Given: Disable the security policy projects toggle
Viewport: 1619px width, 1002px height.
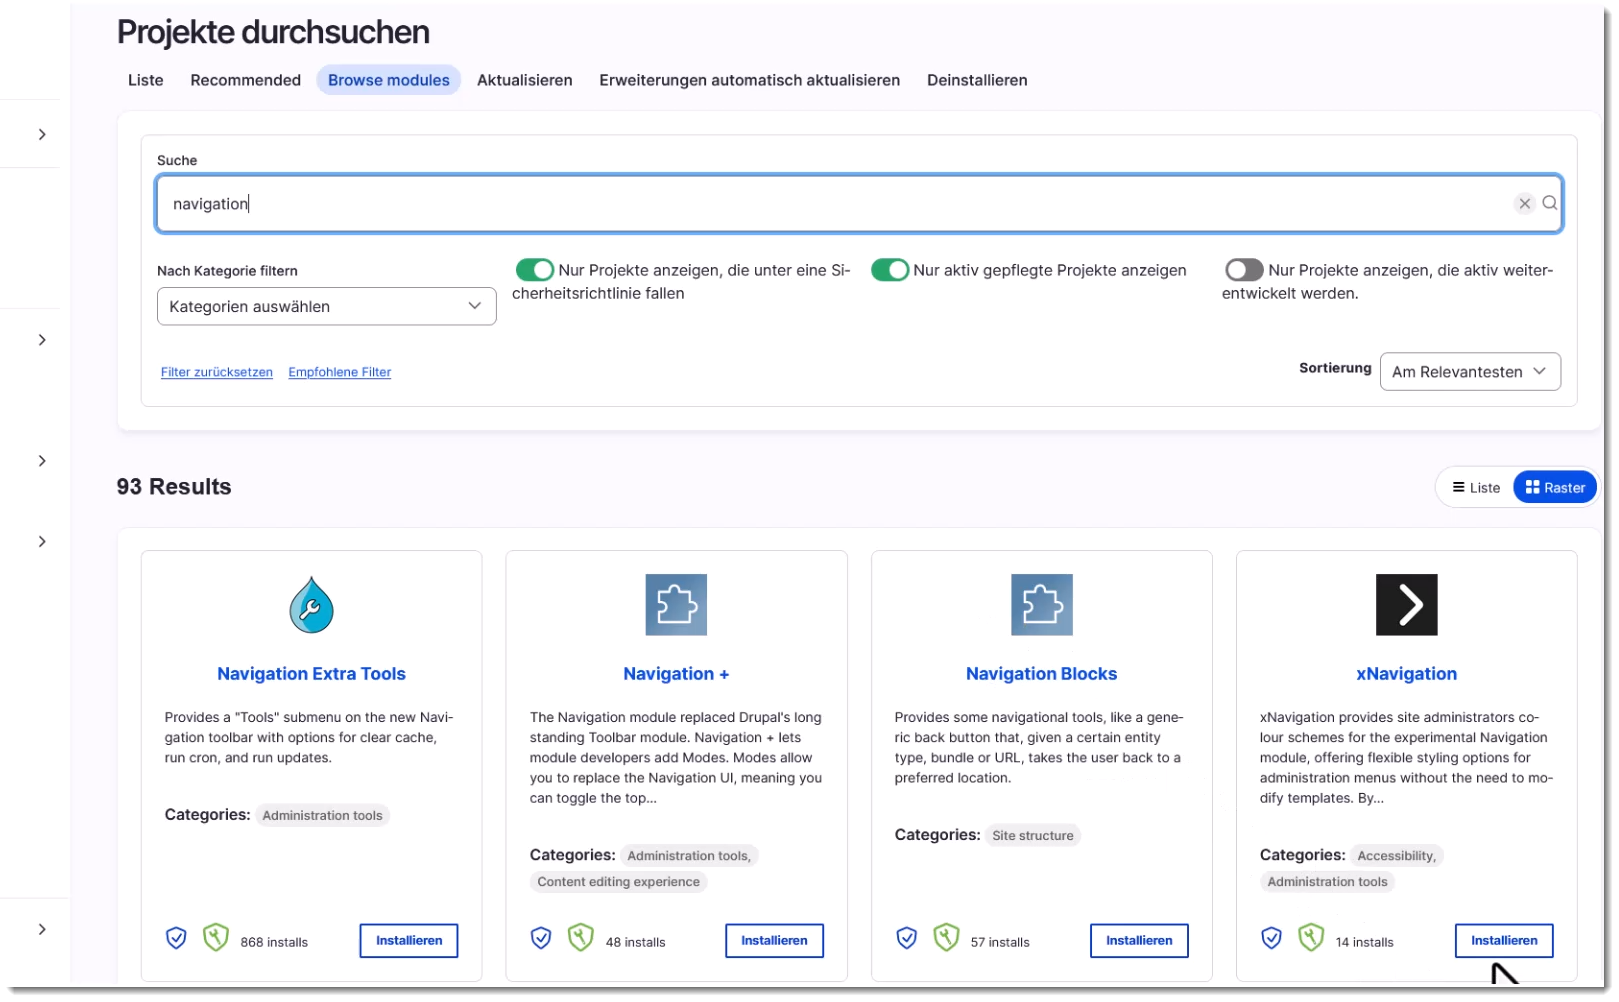Looking at the screenshot, I should coord(535,270).
